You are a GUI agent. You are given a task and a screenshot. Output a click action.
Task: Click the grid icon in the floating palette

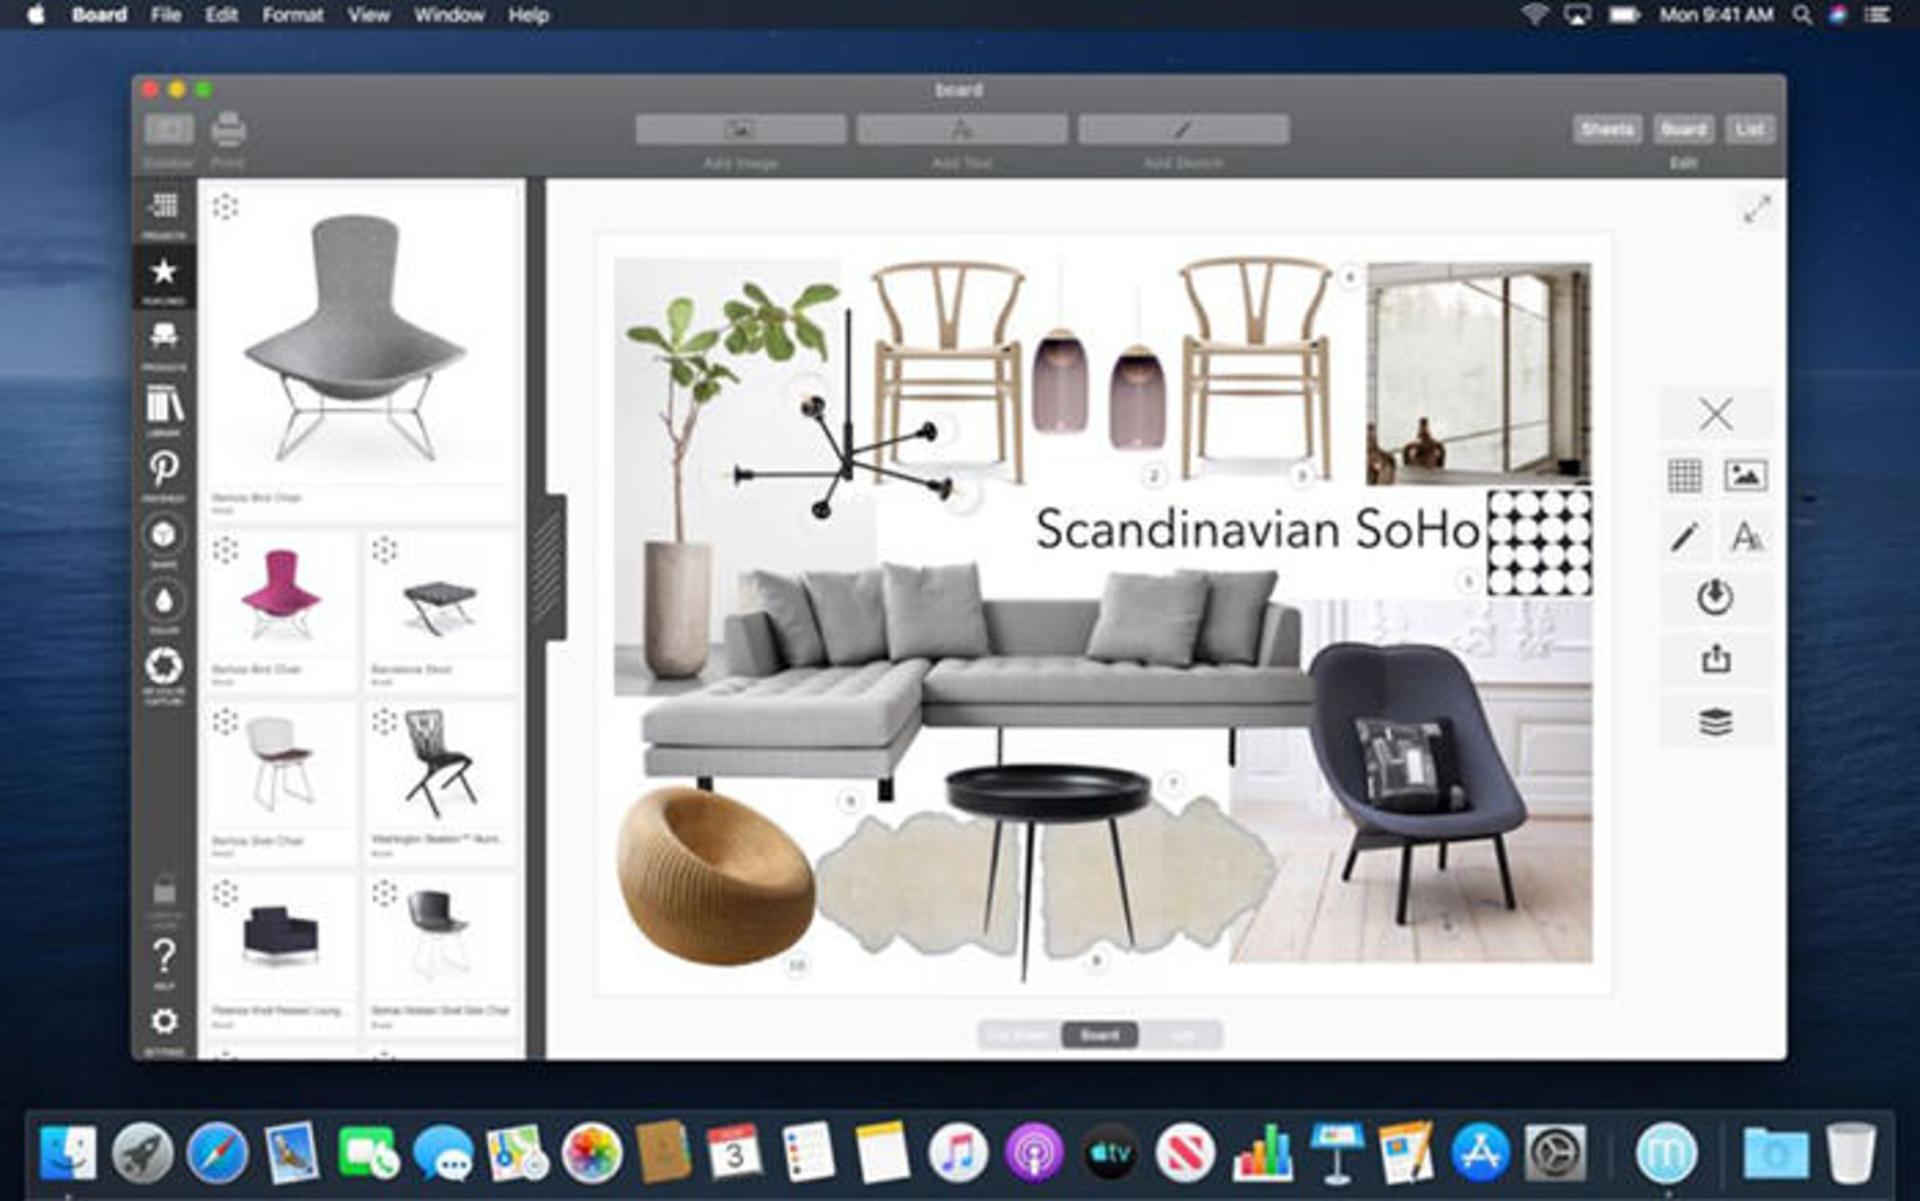(x=1685, y=475)
